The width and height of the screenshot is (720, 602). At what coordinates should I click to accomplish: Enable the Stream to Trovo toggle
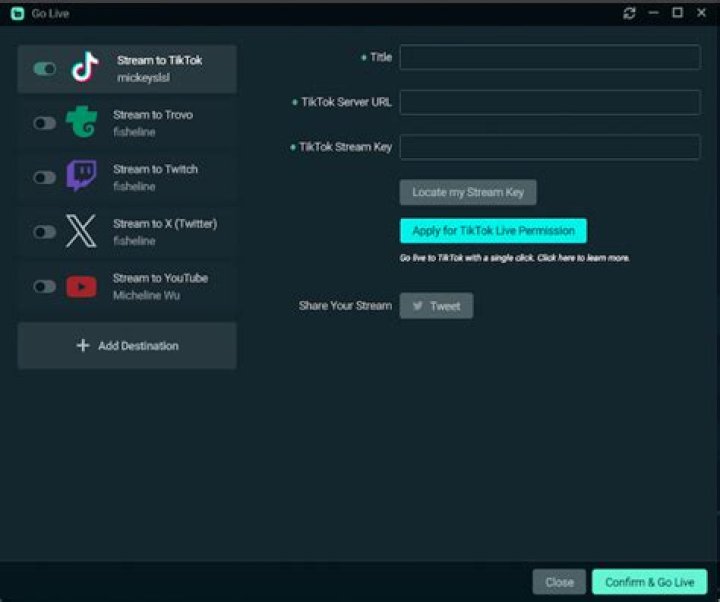coord(45,123)
